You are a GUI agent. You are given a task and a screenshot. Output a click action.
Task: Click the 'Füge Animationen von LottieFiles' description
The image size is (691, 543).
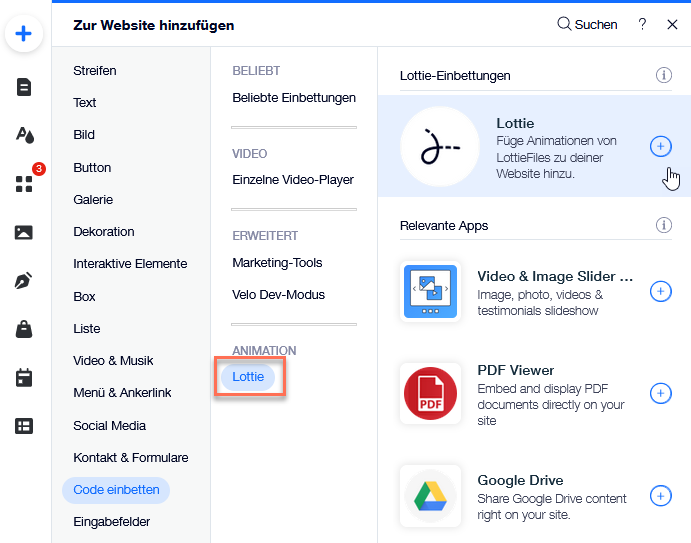pyautogui.click(x=557, y=157)
